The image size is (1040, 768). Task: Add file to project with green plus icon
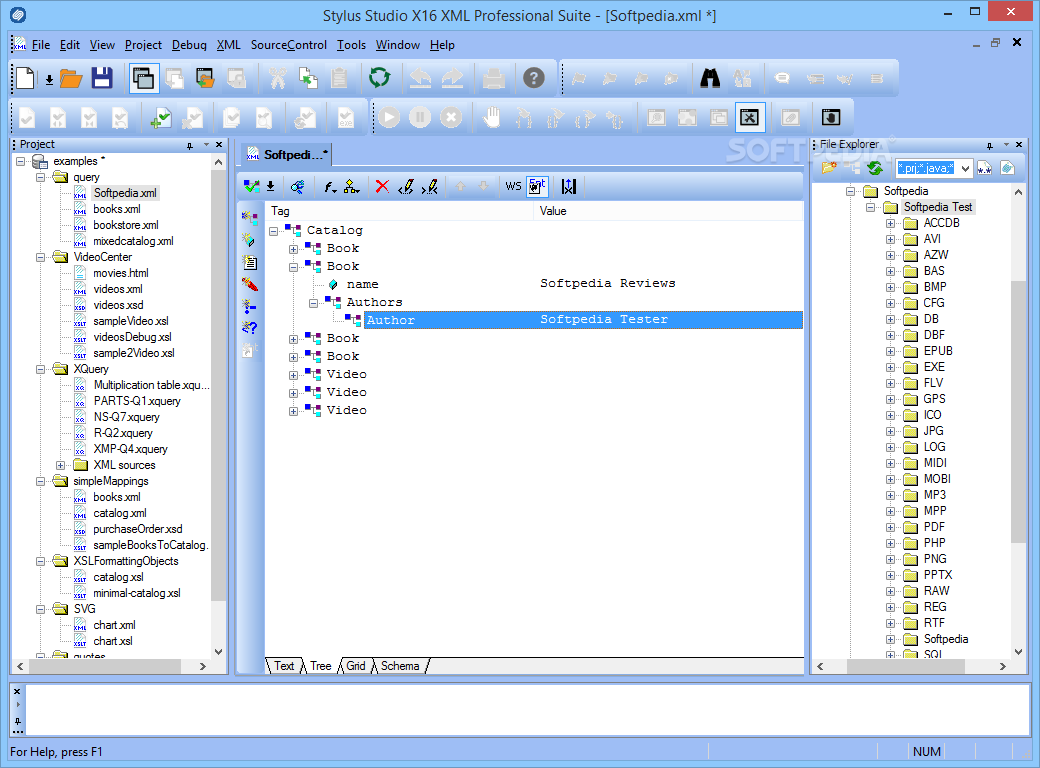pos(160,118)
